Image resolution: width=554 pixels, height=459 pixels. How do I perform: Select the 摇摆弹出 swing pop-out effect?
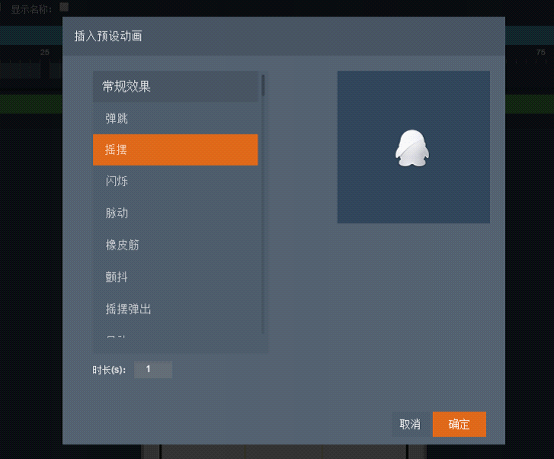(x=175, y=308)
